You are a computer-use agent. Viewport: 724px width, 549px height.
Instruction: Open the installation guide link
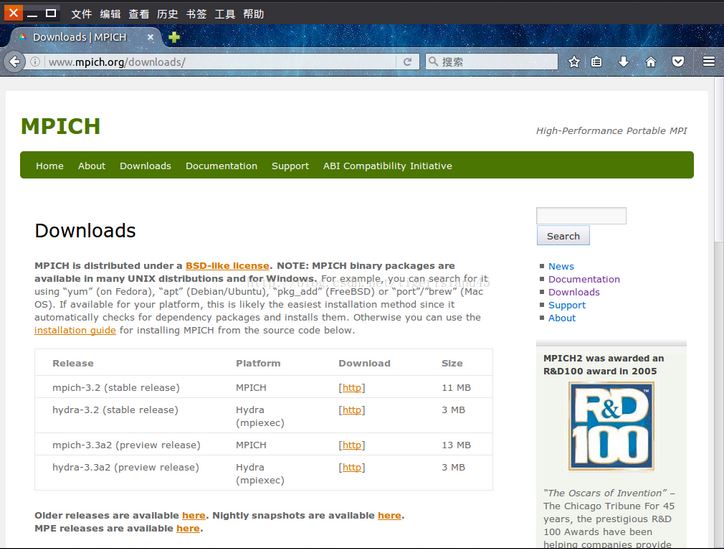pyautogui.click(x=75, y=330)
